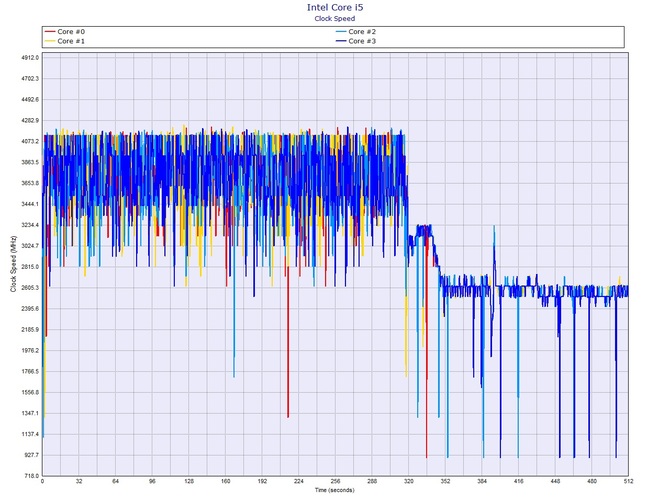Click the Core #3 legend entry
Viewport: 670px width, 502px height.
(x=356, y=41)
